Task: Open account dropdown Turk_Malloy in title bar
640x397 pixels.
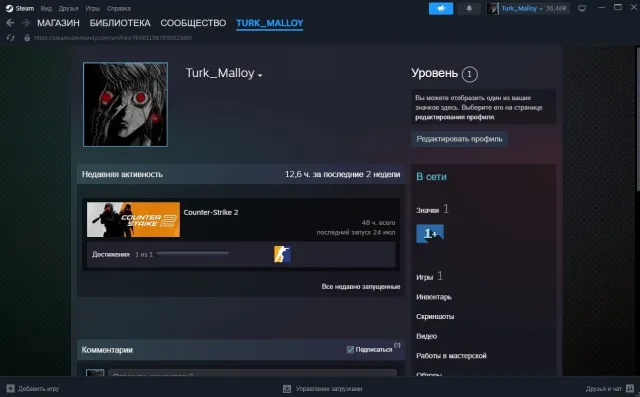Action: [x=522, y=8]
